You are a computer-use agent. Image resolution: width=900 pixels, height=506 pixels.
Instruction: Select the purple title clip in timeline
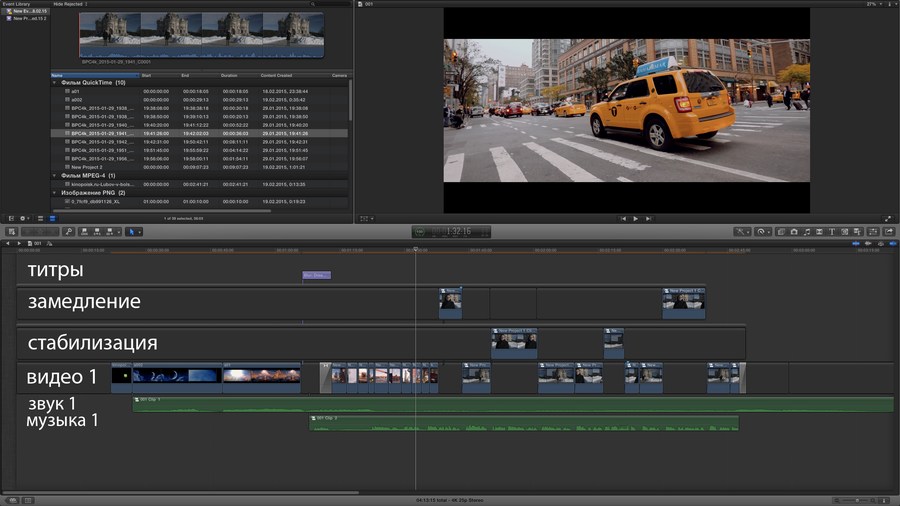316,275
